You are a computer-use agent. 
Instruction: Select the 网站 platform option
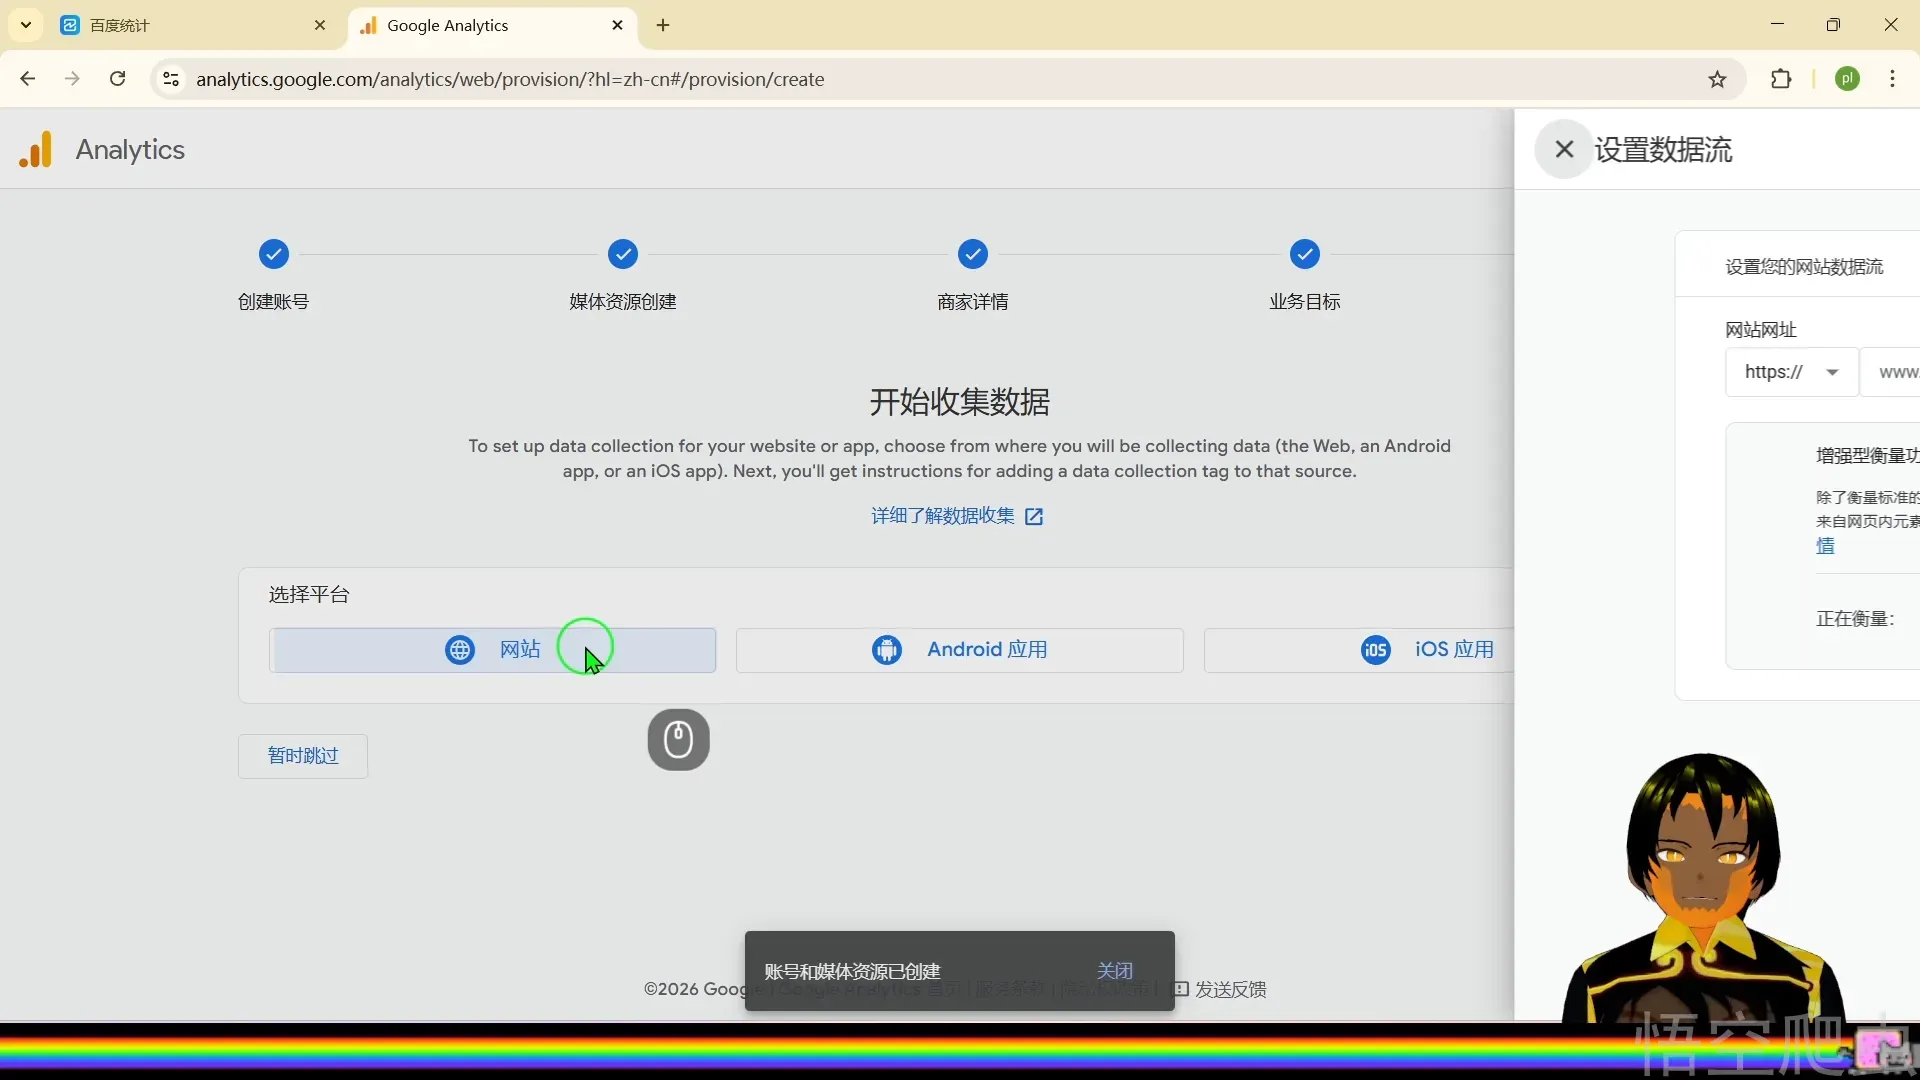point(492,650)
